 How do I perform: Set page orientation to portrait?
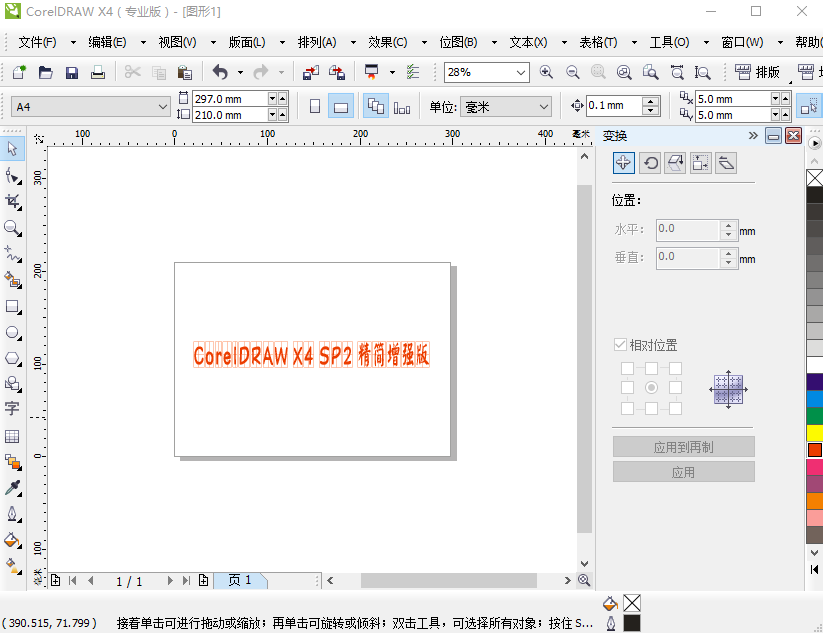(315, 107)
